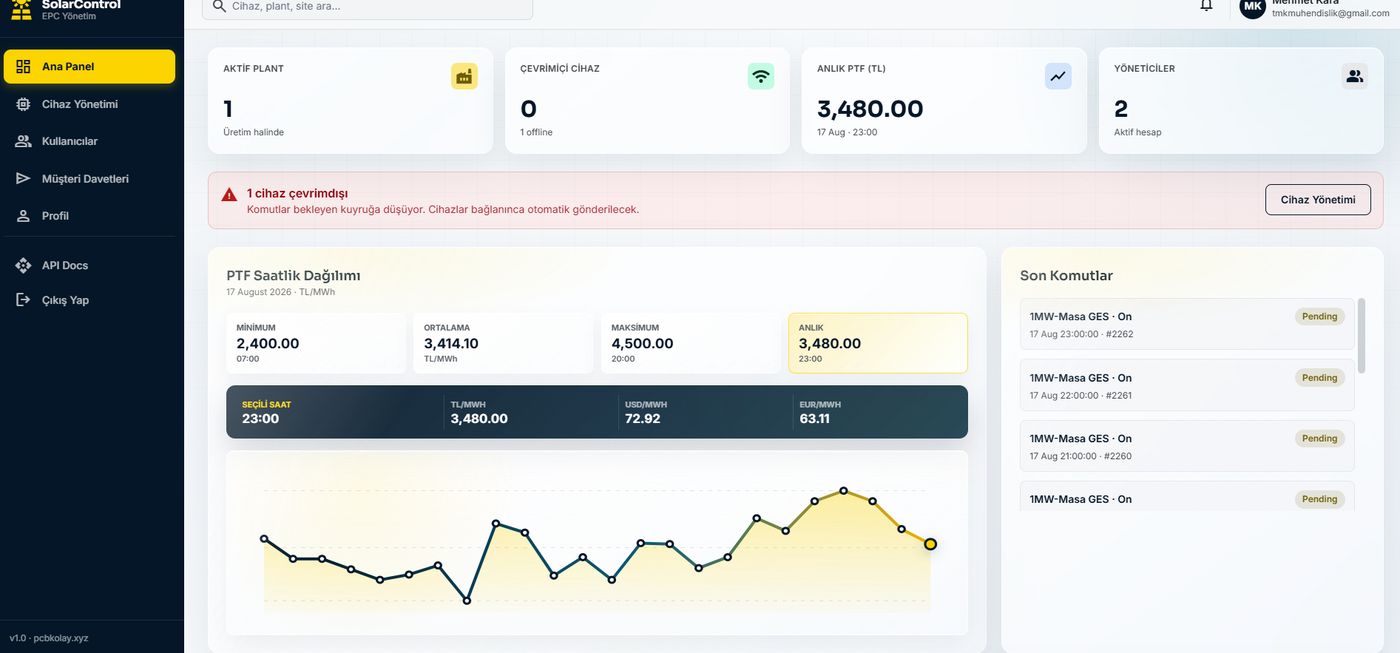Click Pending badge on command #2262

tap(1320, 316)
